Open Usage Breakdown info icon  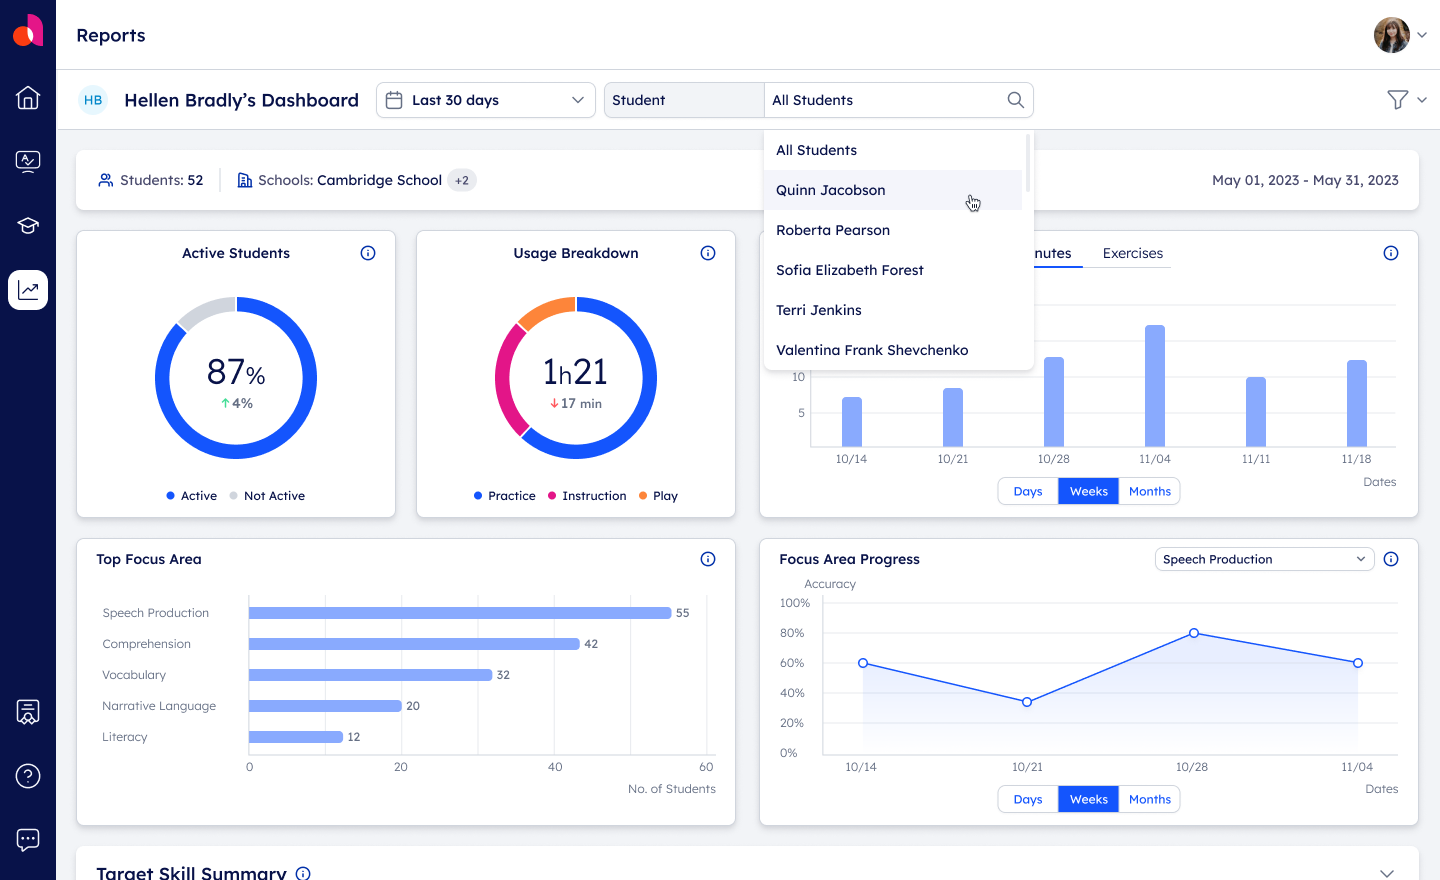click(708, 253)
